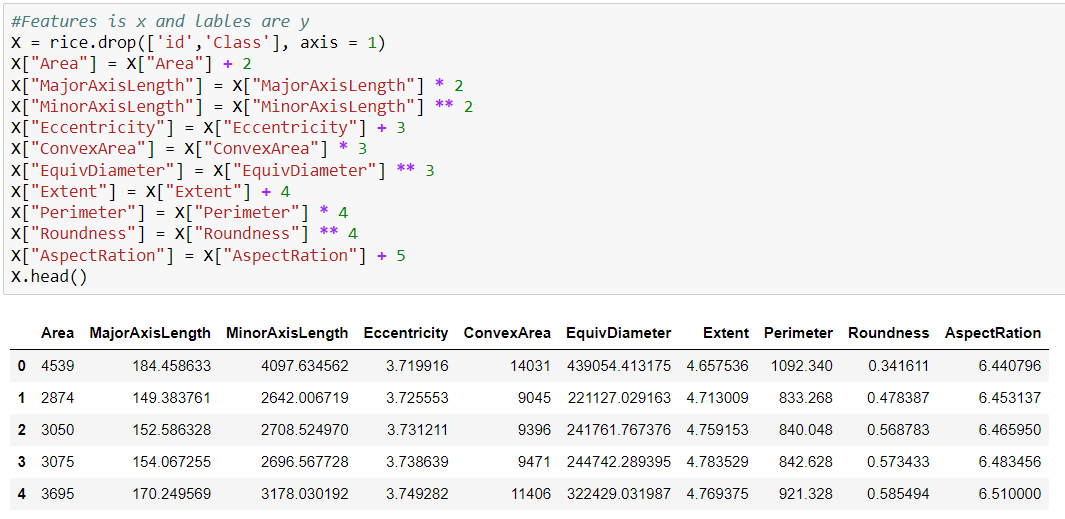Click the AspectRation column header

pyautogui.click(x=993, y=333)
